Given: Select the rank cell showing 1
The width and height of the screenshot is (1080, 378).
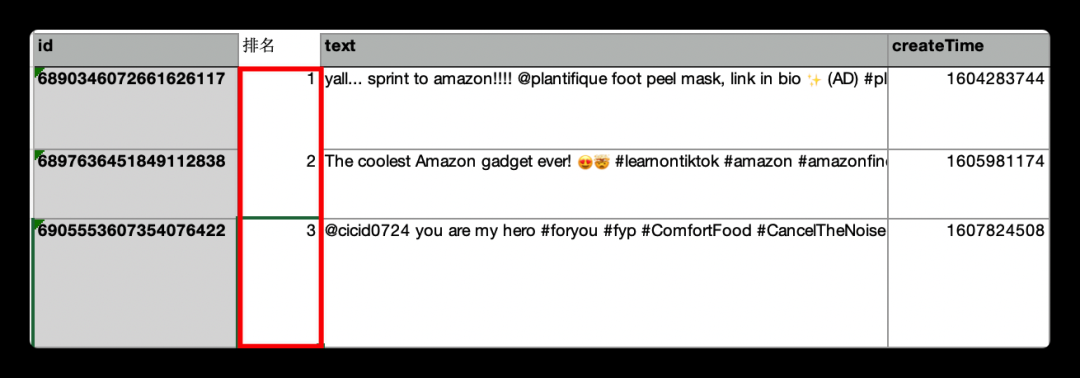Looking at the screenshot, I should pos(279,107).
